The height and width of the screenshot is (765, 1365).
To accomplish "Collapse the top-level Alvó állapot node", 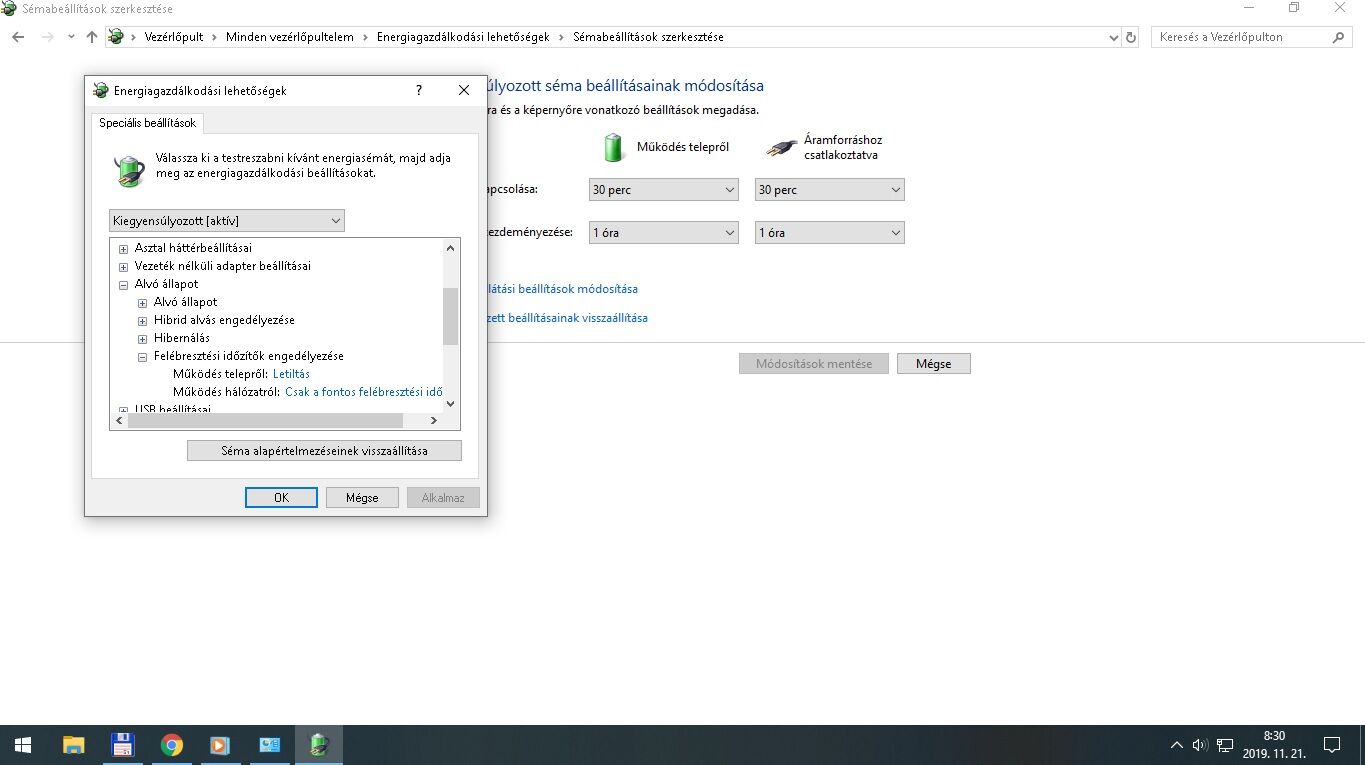I will 124,284.
